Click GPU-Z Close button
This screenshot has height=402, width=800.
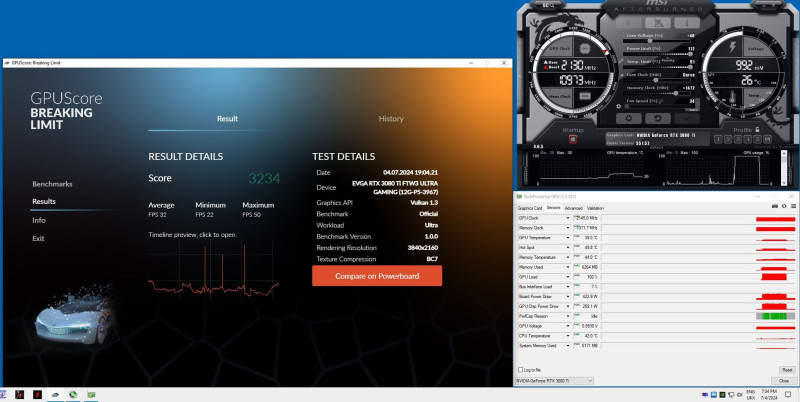click(784, 381)
